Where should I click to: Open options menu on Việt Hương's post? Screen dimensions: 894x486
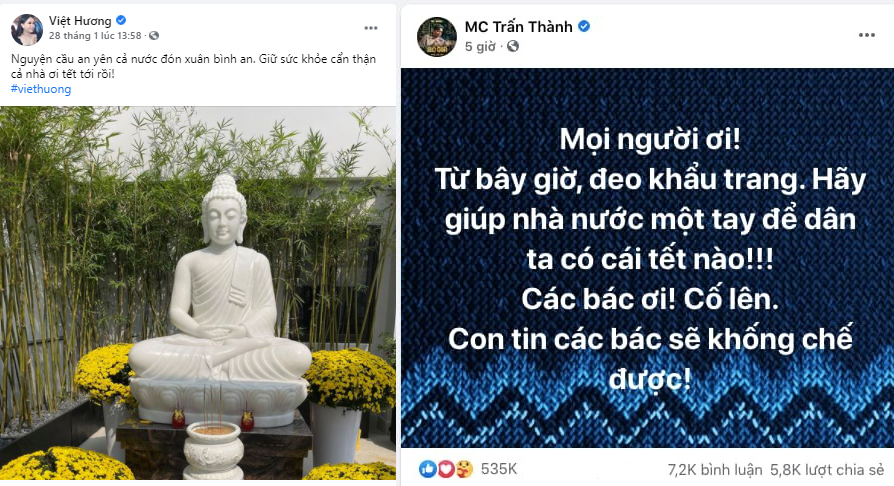click(371, 28)
